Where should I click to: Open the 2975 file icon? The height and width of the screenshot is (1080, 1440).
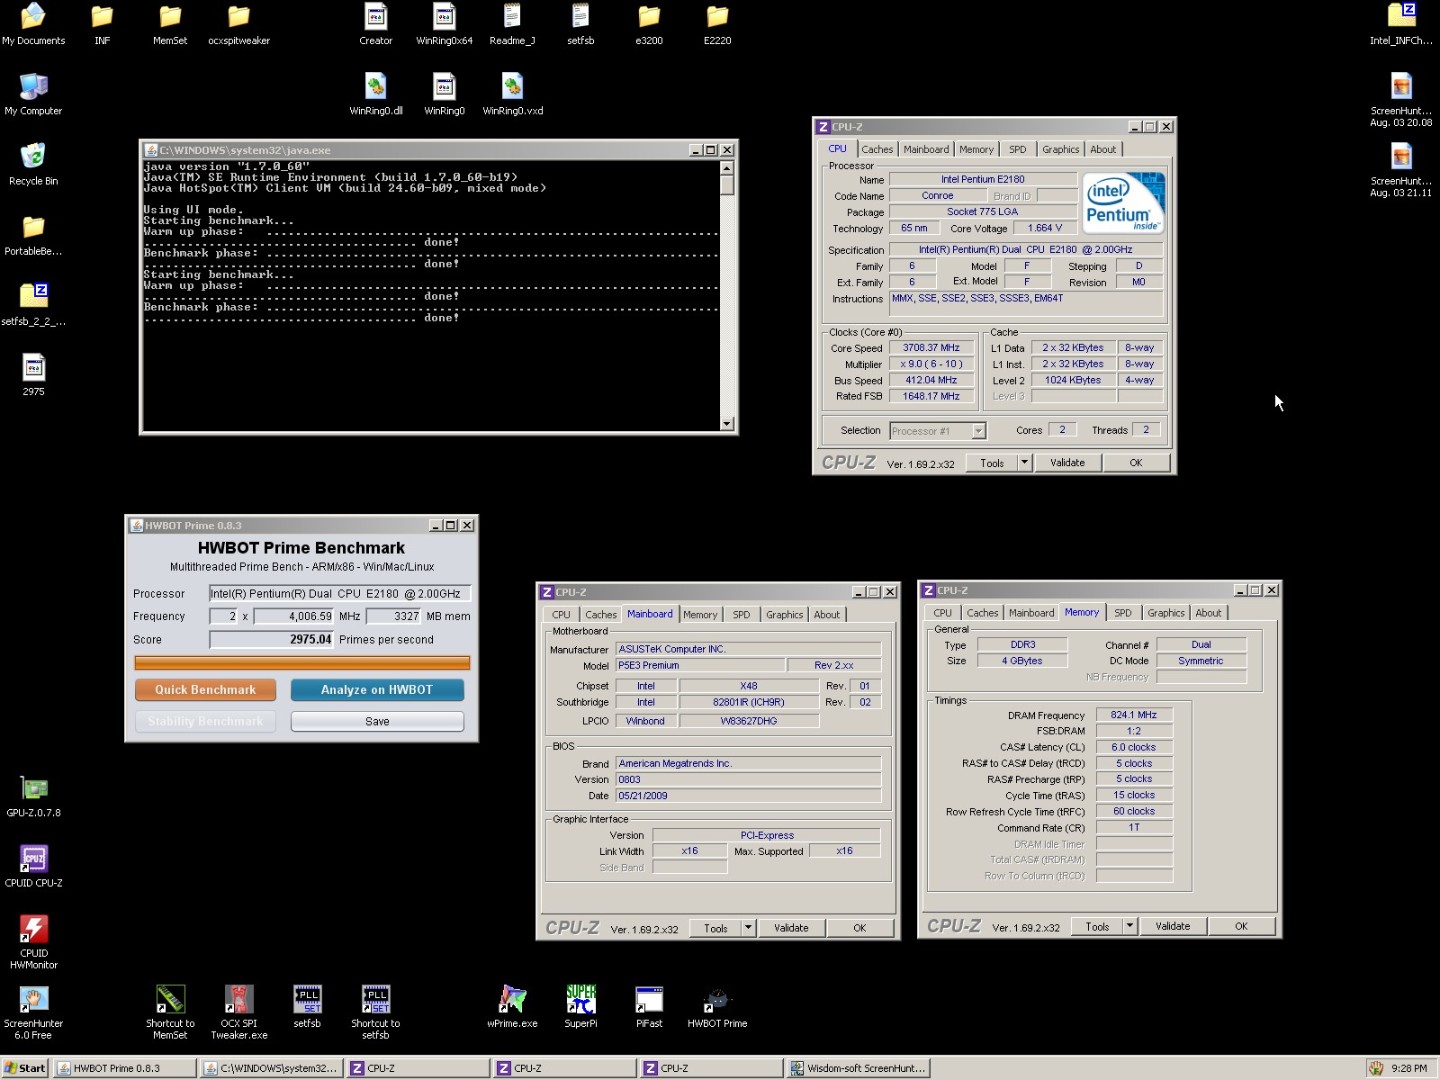(33, 374)
